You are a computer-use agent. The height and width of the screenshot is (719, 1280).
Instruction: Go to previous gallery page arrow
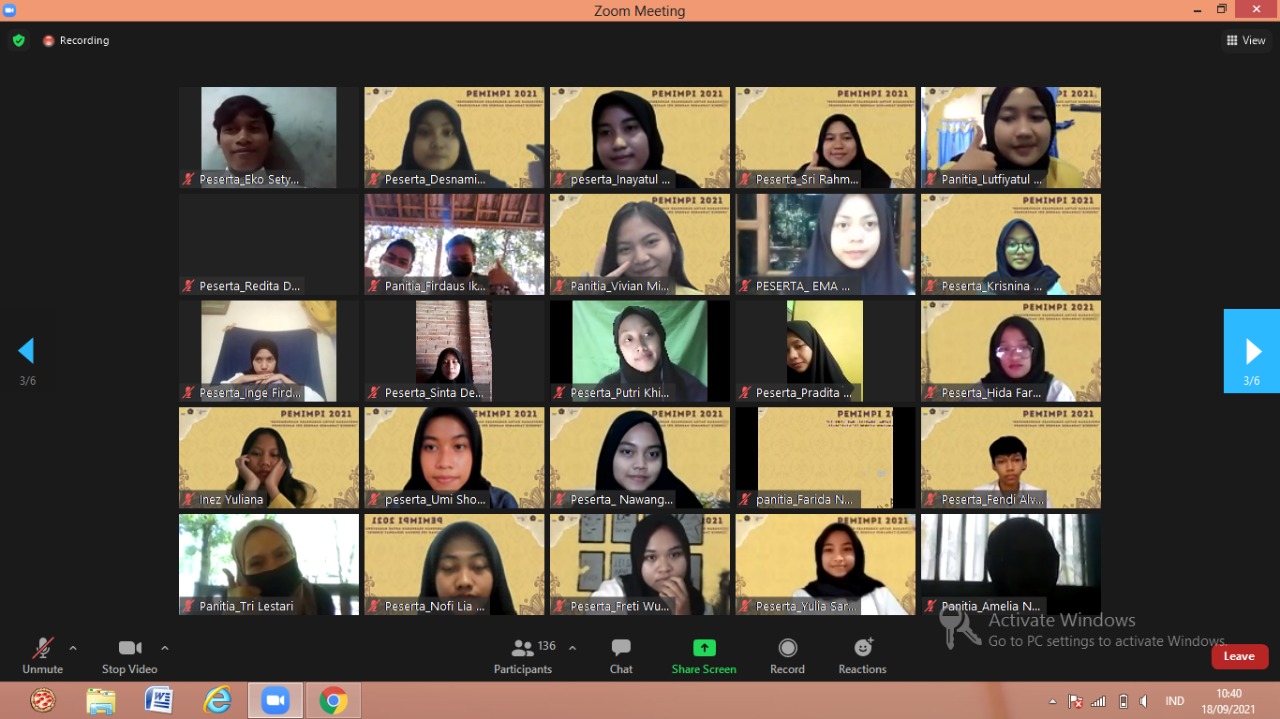click(x=26, y=351)
